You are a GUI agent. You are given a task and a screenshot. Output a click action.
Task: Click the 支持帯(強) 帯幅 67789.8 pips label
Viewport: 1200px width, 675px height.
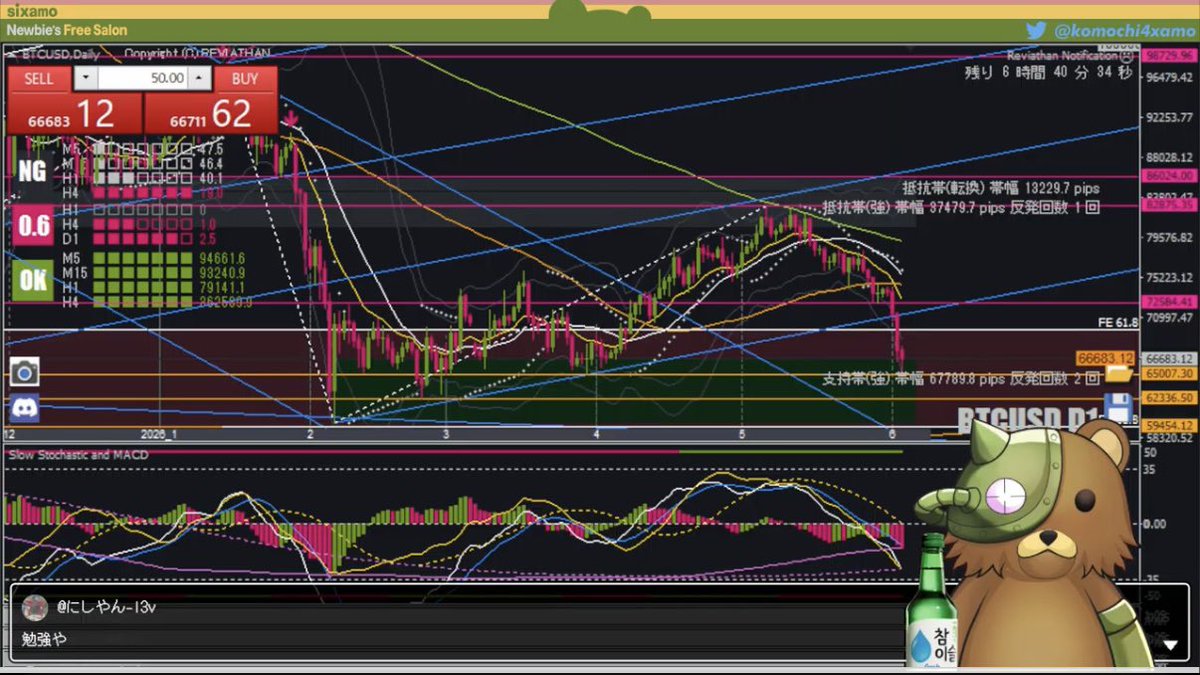click(x=961, y=378)
